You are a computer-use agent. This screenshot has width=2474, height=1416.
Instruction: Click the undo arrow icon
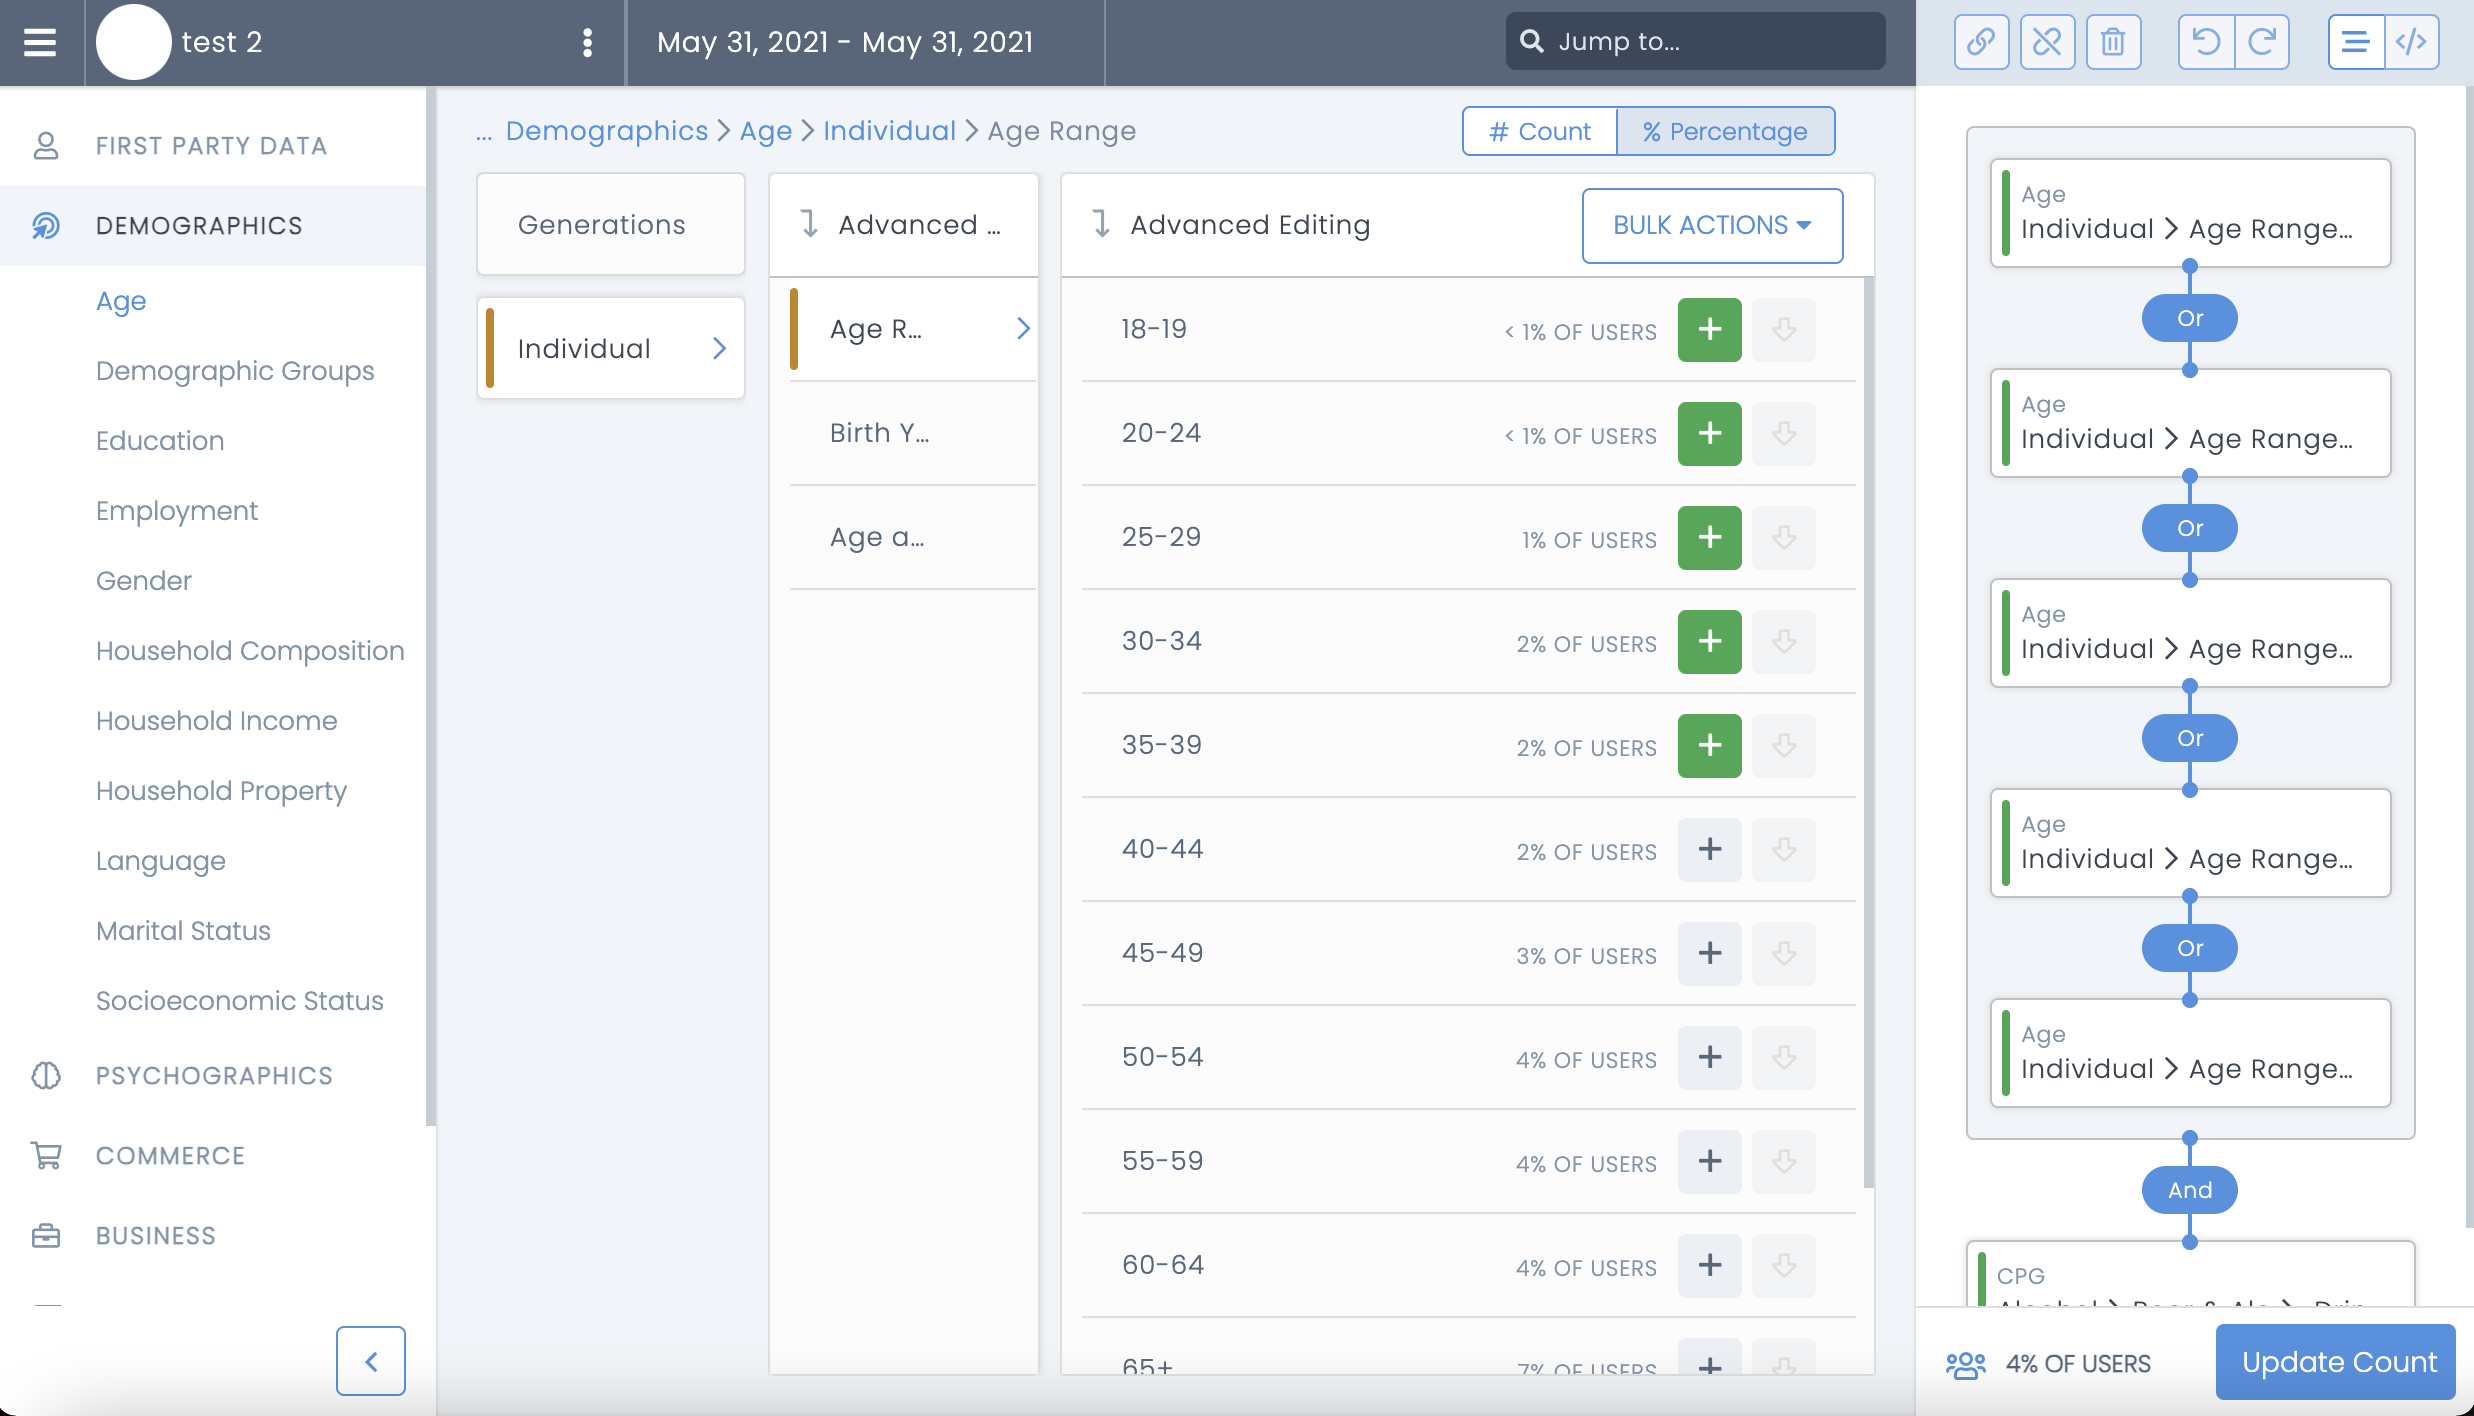click(x=2205, y=42)
